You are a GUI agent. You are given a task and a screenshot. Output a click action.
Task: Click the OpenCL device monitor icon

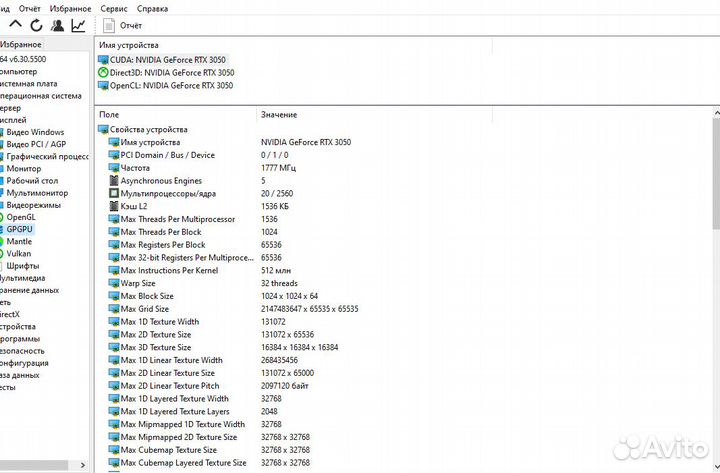click(x=103, y=85)
